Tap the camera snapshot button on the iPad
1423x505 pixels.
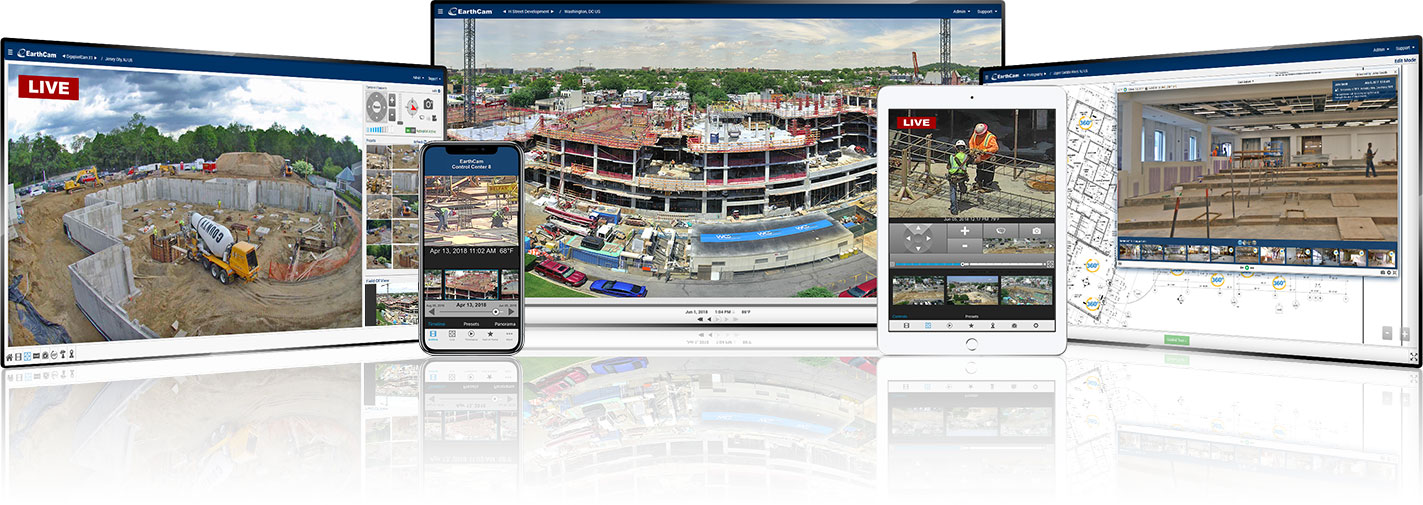(x=1037, y=231)
